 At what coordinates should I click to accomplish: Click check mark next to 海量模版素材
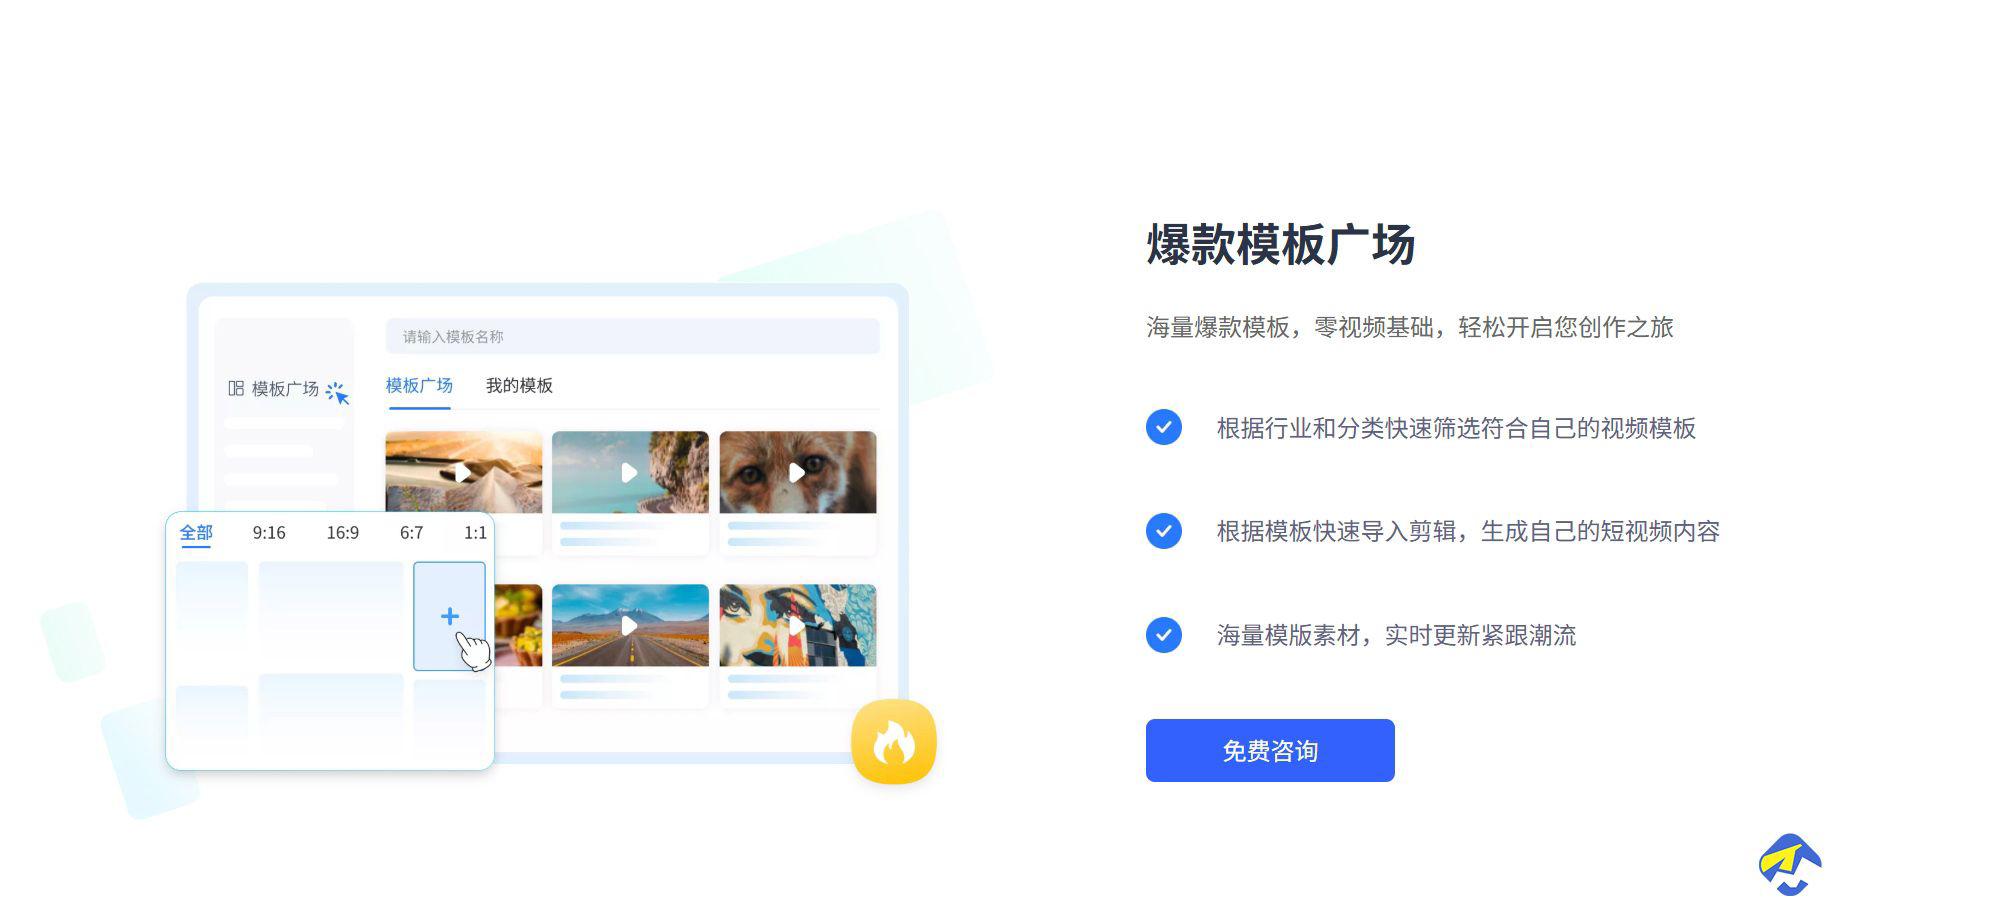tap(1164, 635)
